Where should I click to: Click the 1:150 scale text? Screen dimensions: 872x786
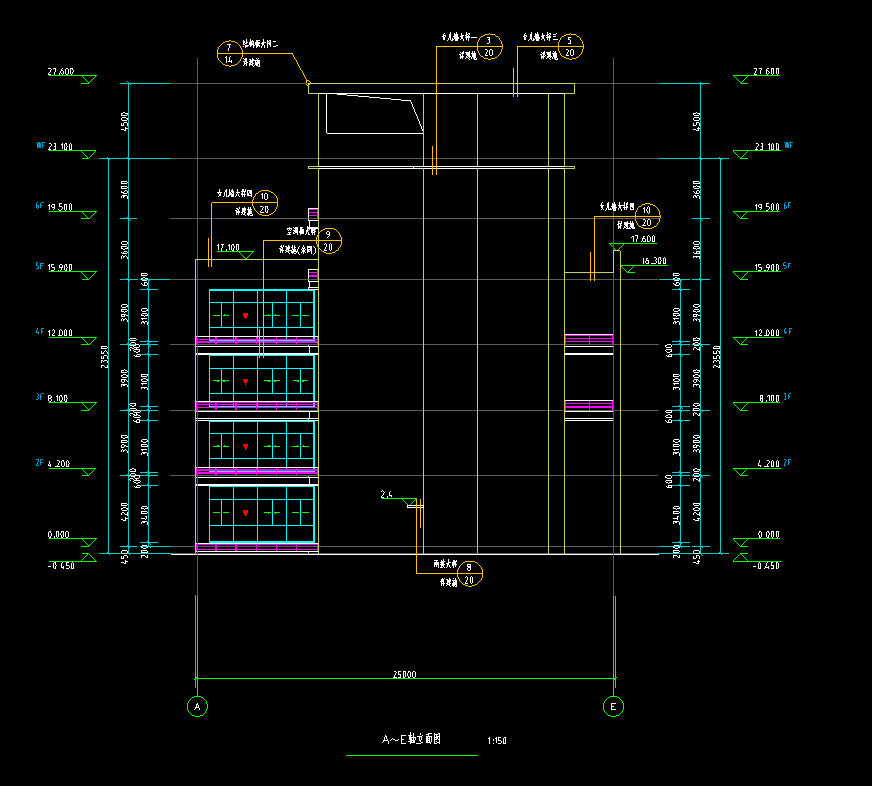496,742
